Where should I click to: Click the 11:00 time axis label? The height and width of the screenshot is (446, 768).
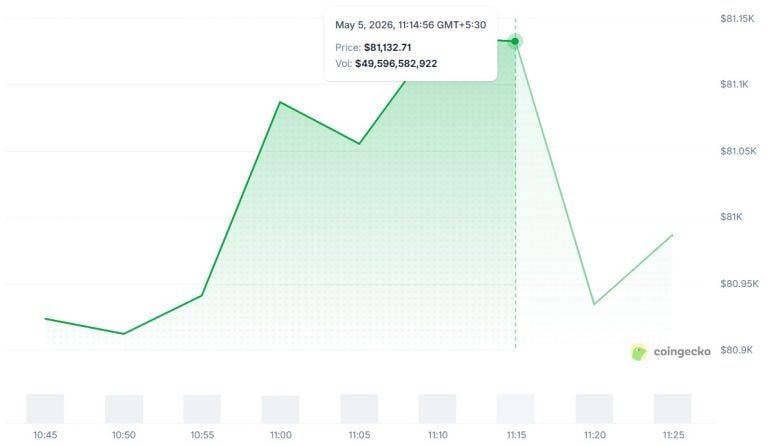(281, 435)
